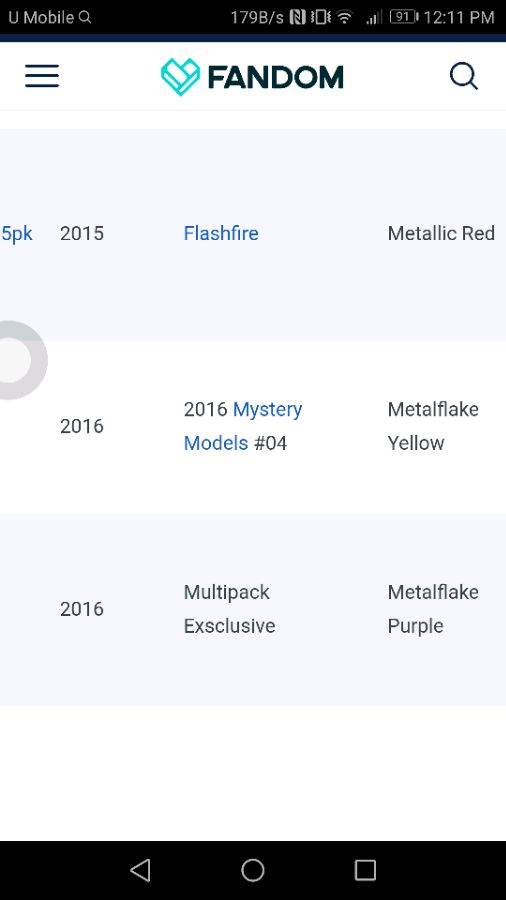
Task: Follow the 5pk link
Action: click(17, 234)
